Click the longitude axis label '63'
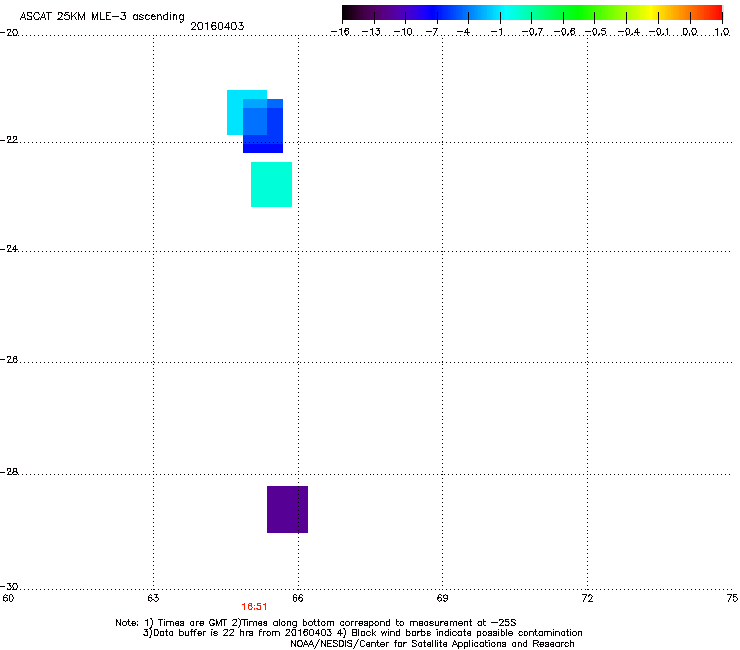740x650 pixels. tap(153, 599)
